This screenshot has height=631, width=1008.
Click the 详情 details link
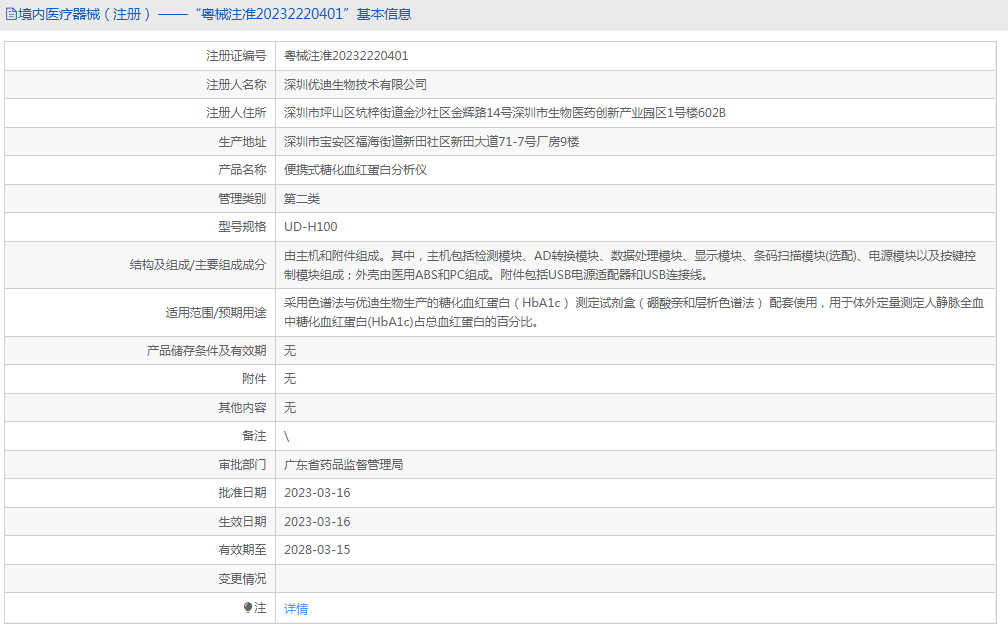point(296,609)
